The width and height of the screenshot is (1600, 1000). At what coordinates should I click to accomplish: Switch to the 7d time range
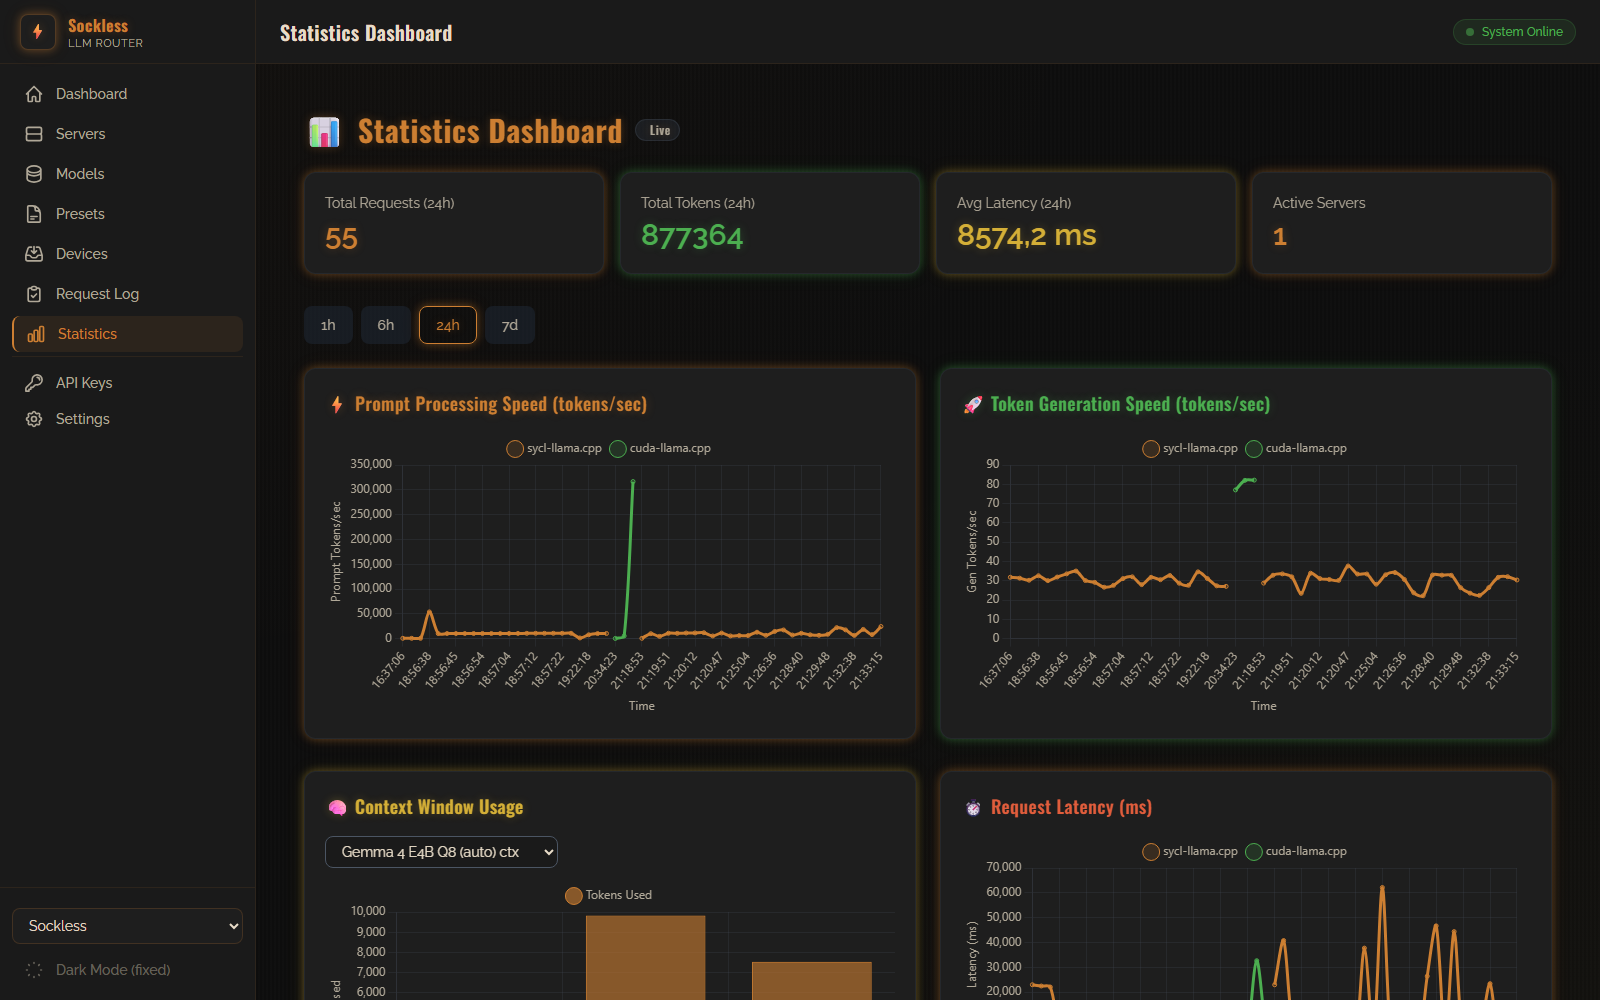tap(510, 325)
